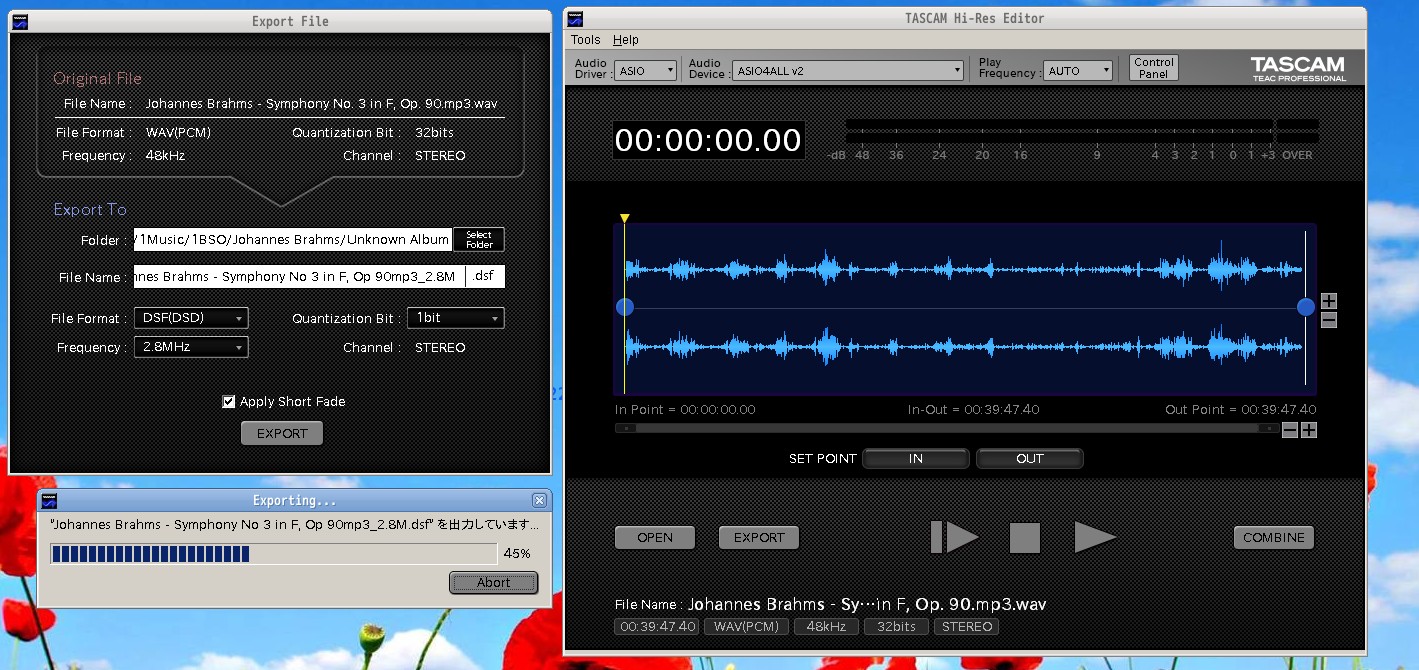Click horizontal zoom plus icon below waveform
The height and width of the screenshot is (670, 1419).
[1309, 430]
